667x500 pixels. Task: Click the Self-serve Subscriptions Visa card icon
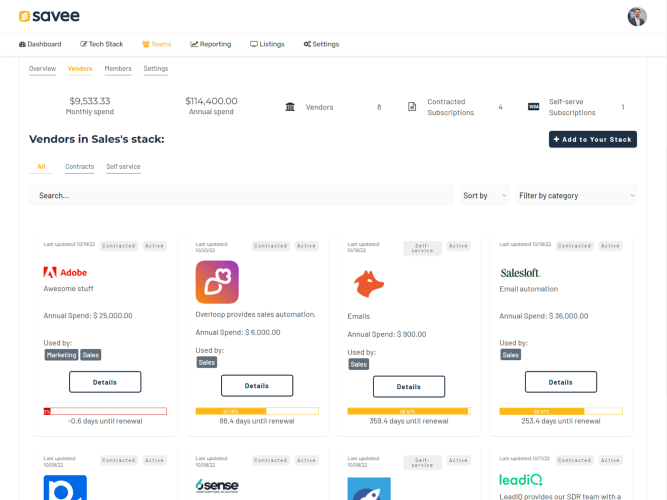point(533,107)
